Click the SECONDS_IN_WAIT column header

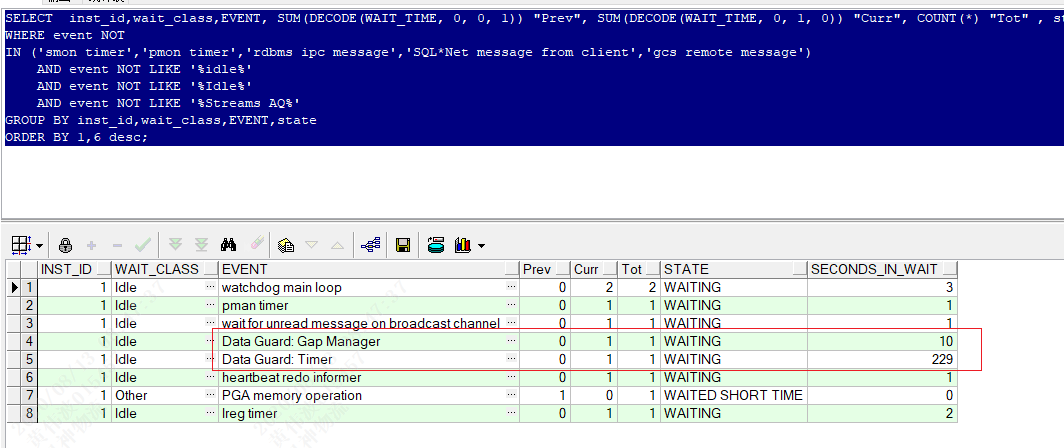click(x=881, y=269)
